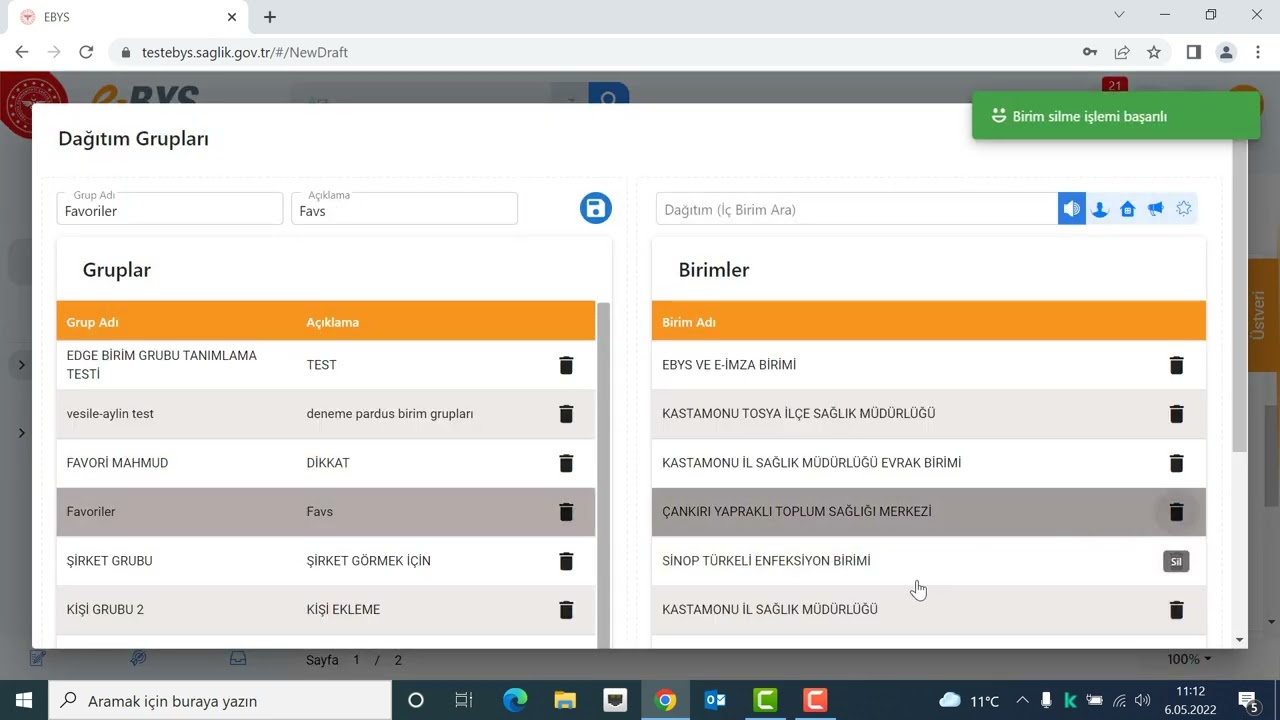Viewport: 1280px width, 720px height.
Task: Delete the EDGE BİRİM GRUBU TANIMLAMA TESTİ group
Action: pos(566,365)
